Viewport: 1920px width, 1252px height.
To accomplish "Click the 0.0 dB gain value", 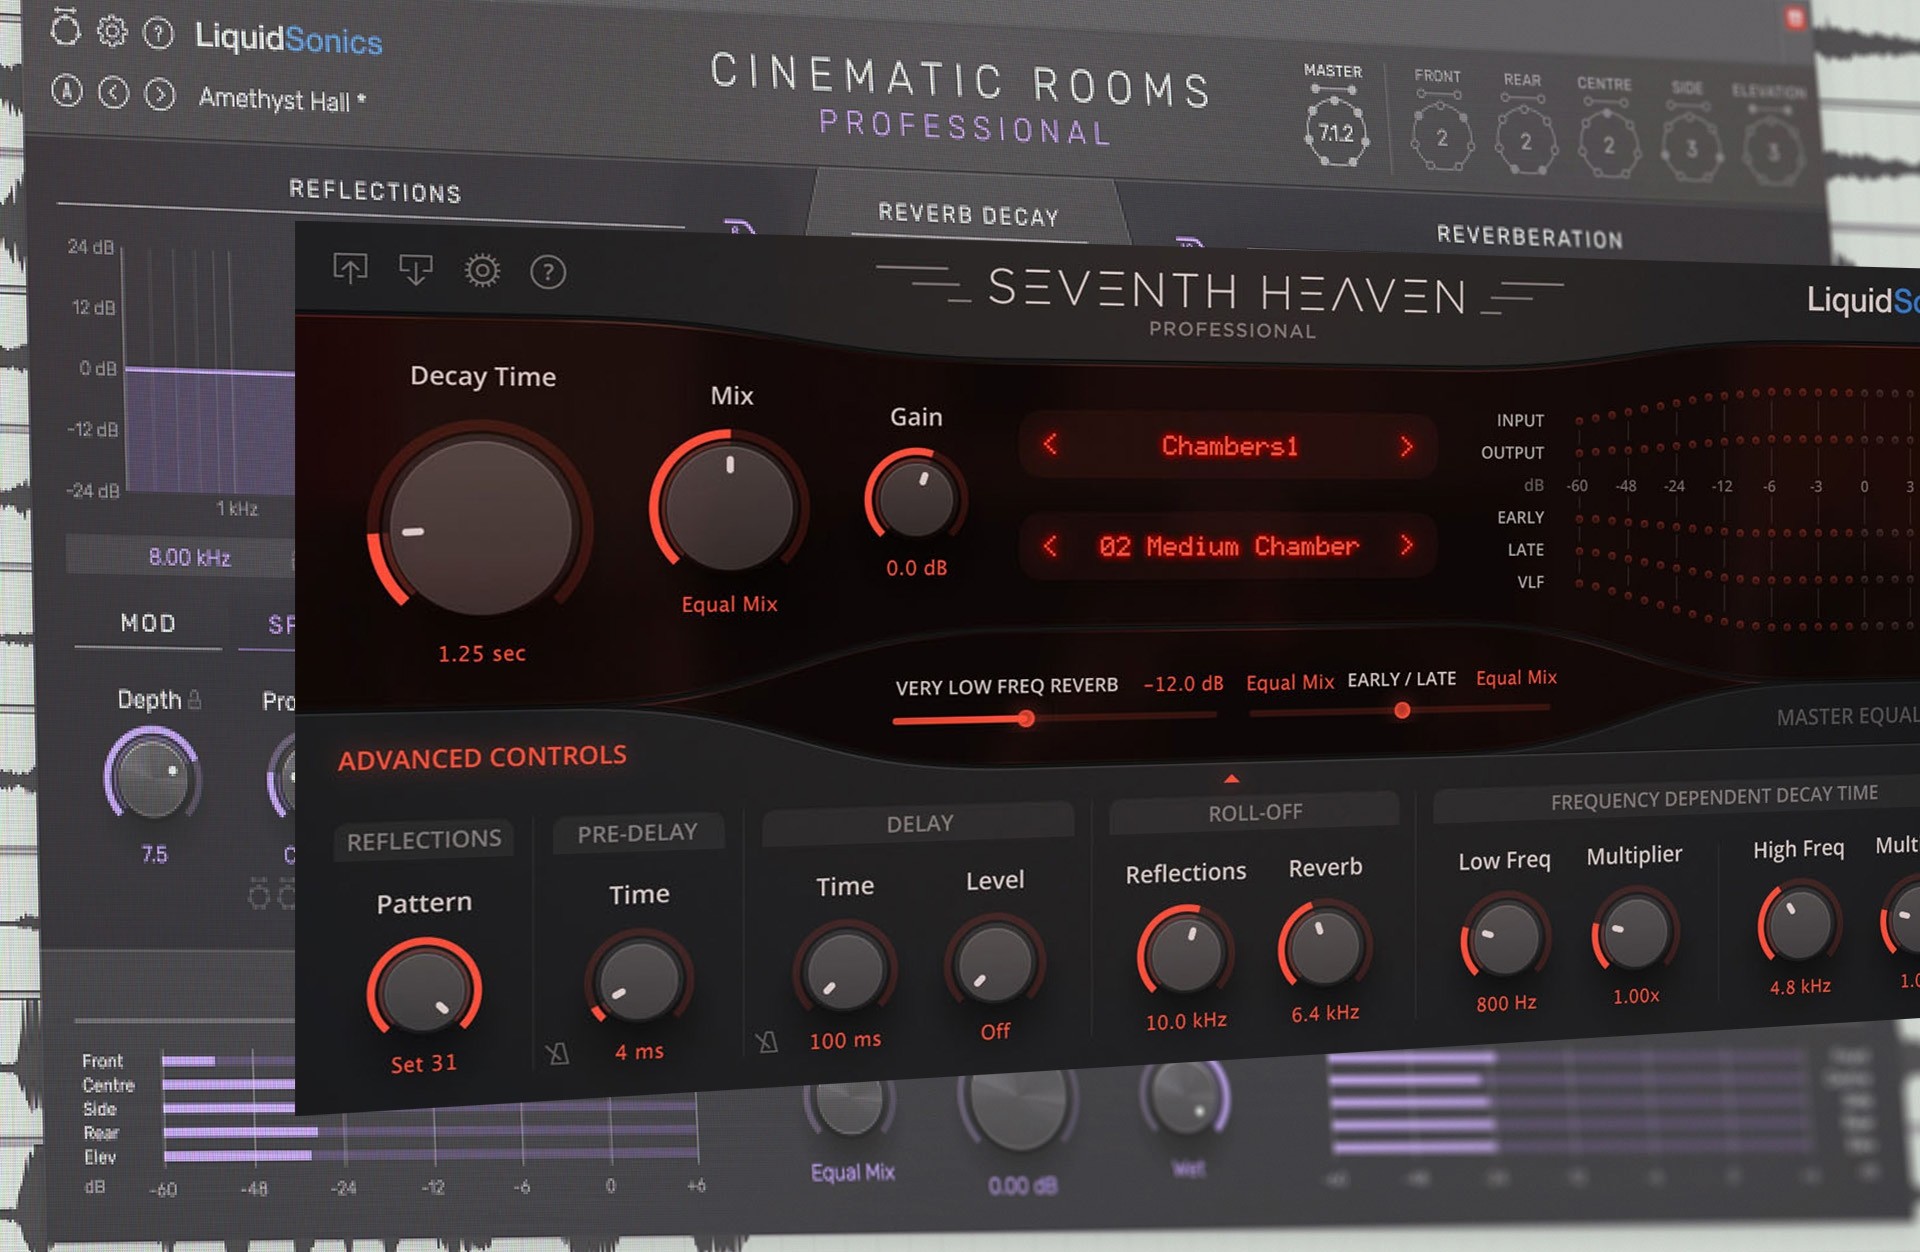I will click(x=916, y=568).
